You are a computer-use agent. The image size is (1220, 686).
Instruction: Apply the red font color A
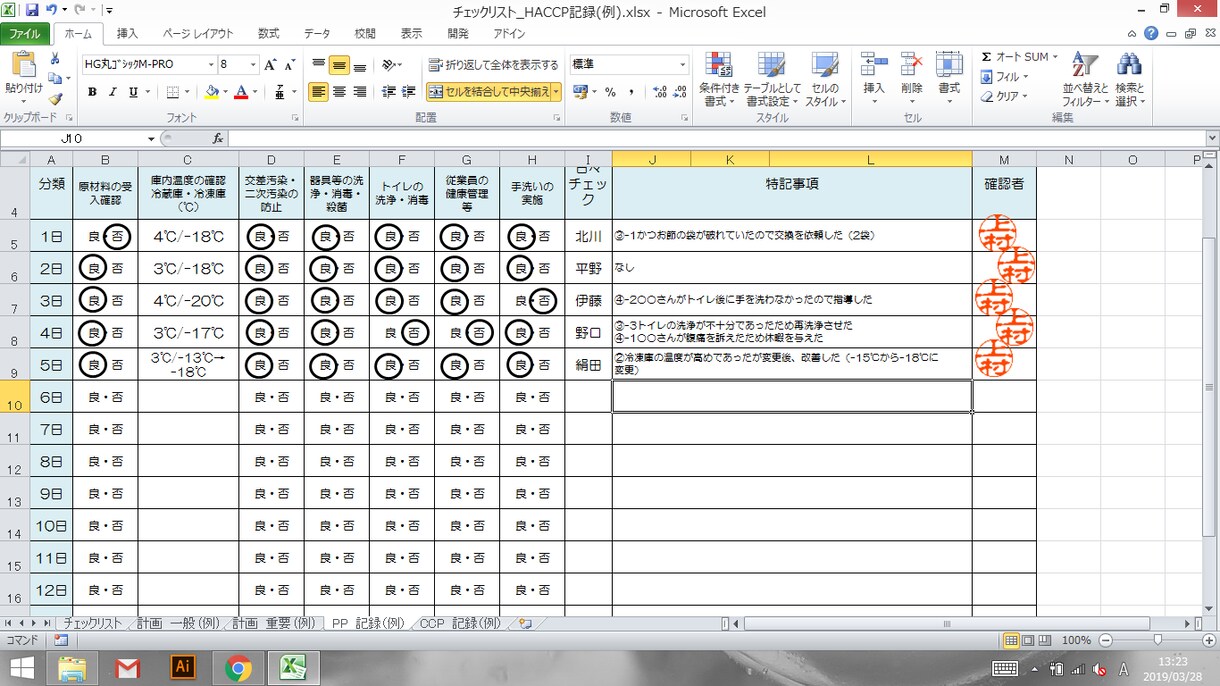coord(240,92)
